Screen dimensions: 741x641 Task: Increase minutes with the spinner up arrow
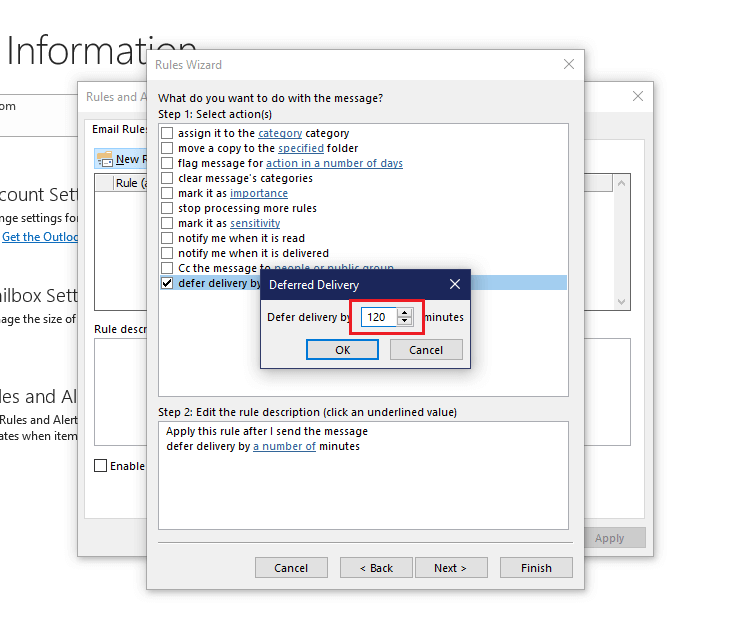click(x=405, y=312)
